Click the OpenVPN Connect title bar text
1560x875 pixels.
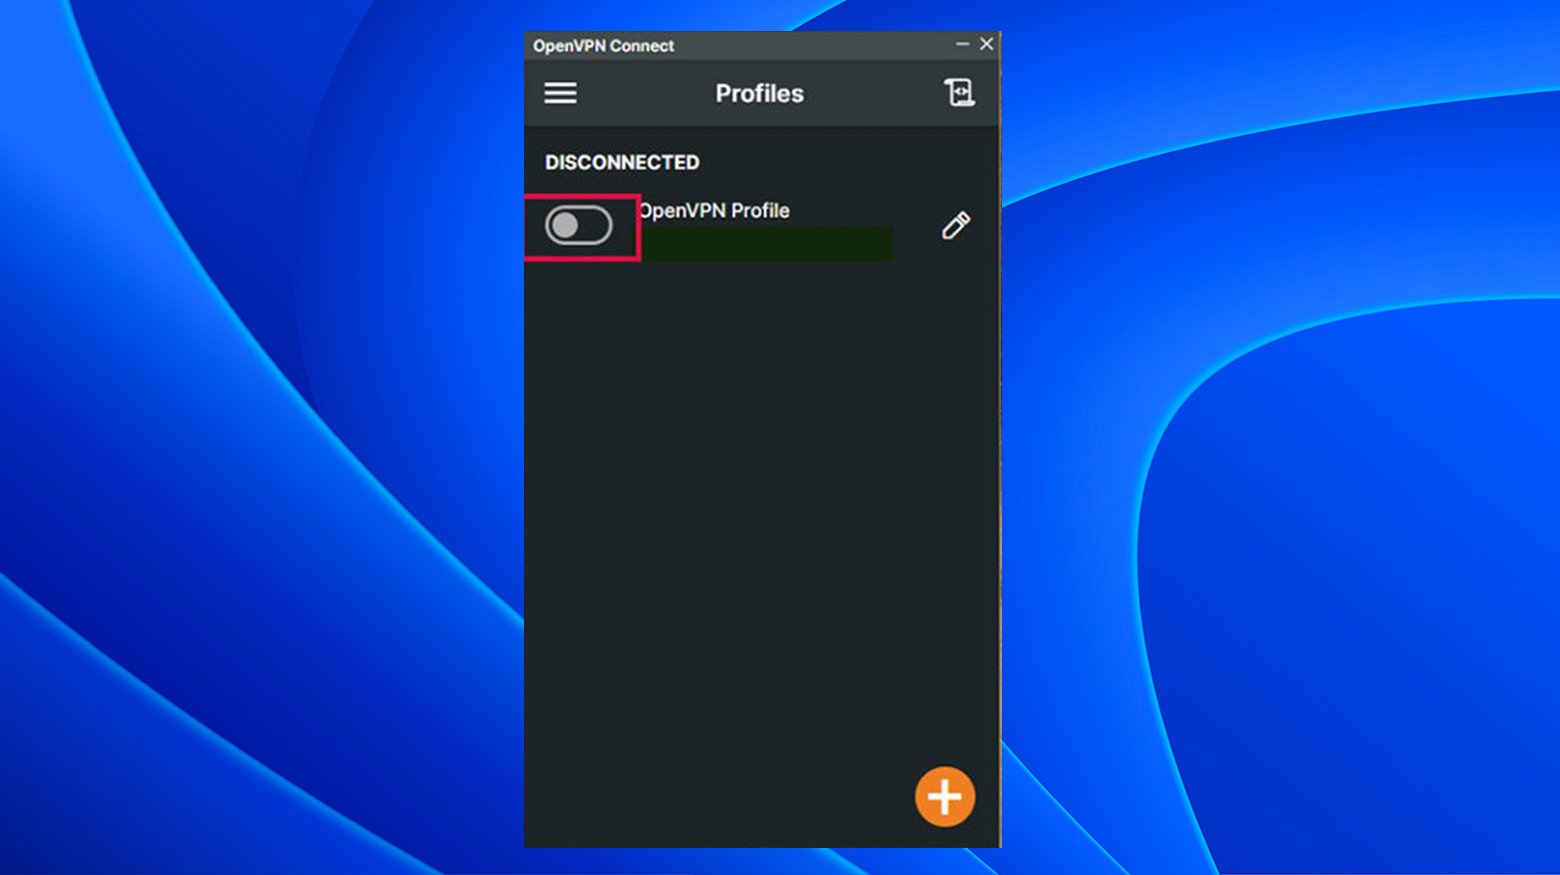click(603, 46)
